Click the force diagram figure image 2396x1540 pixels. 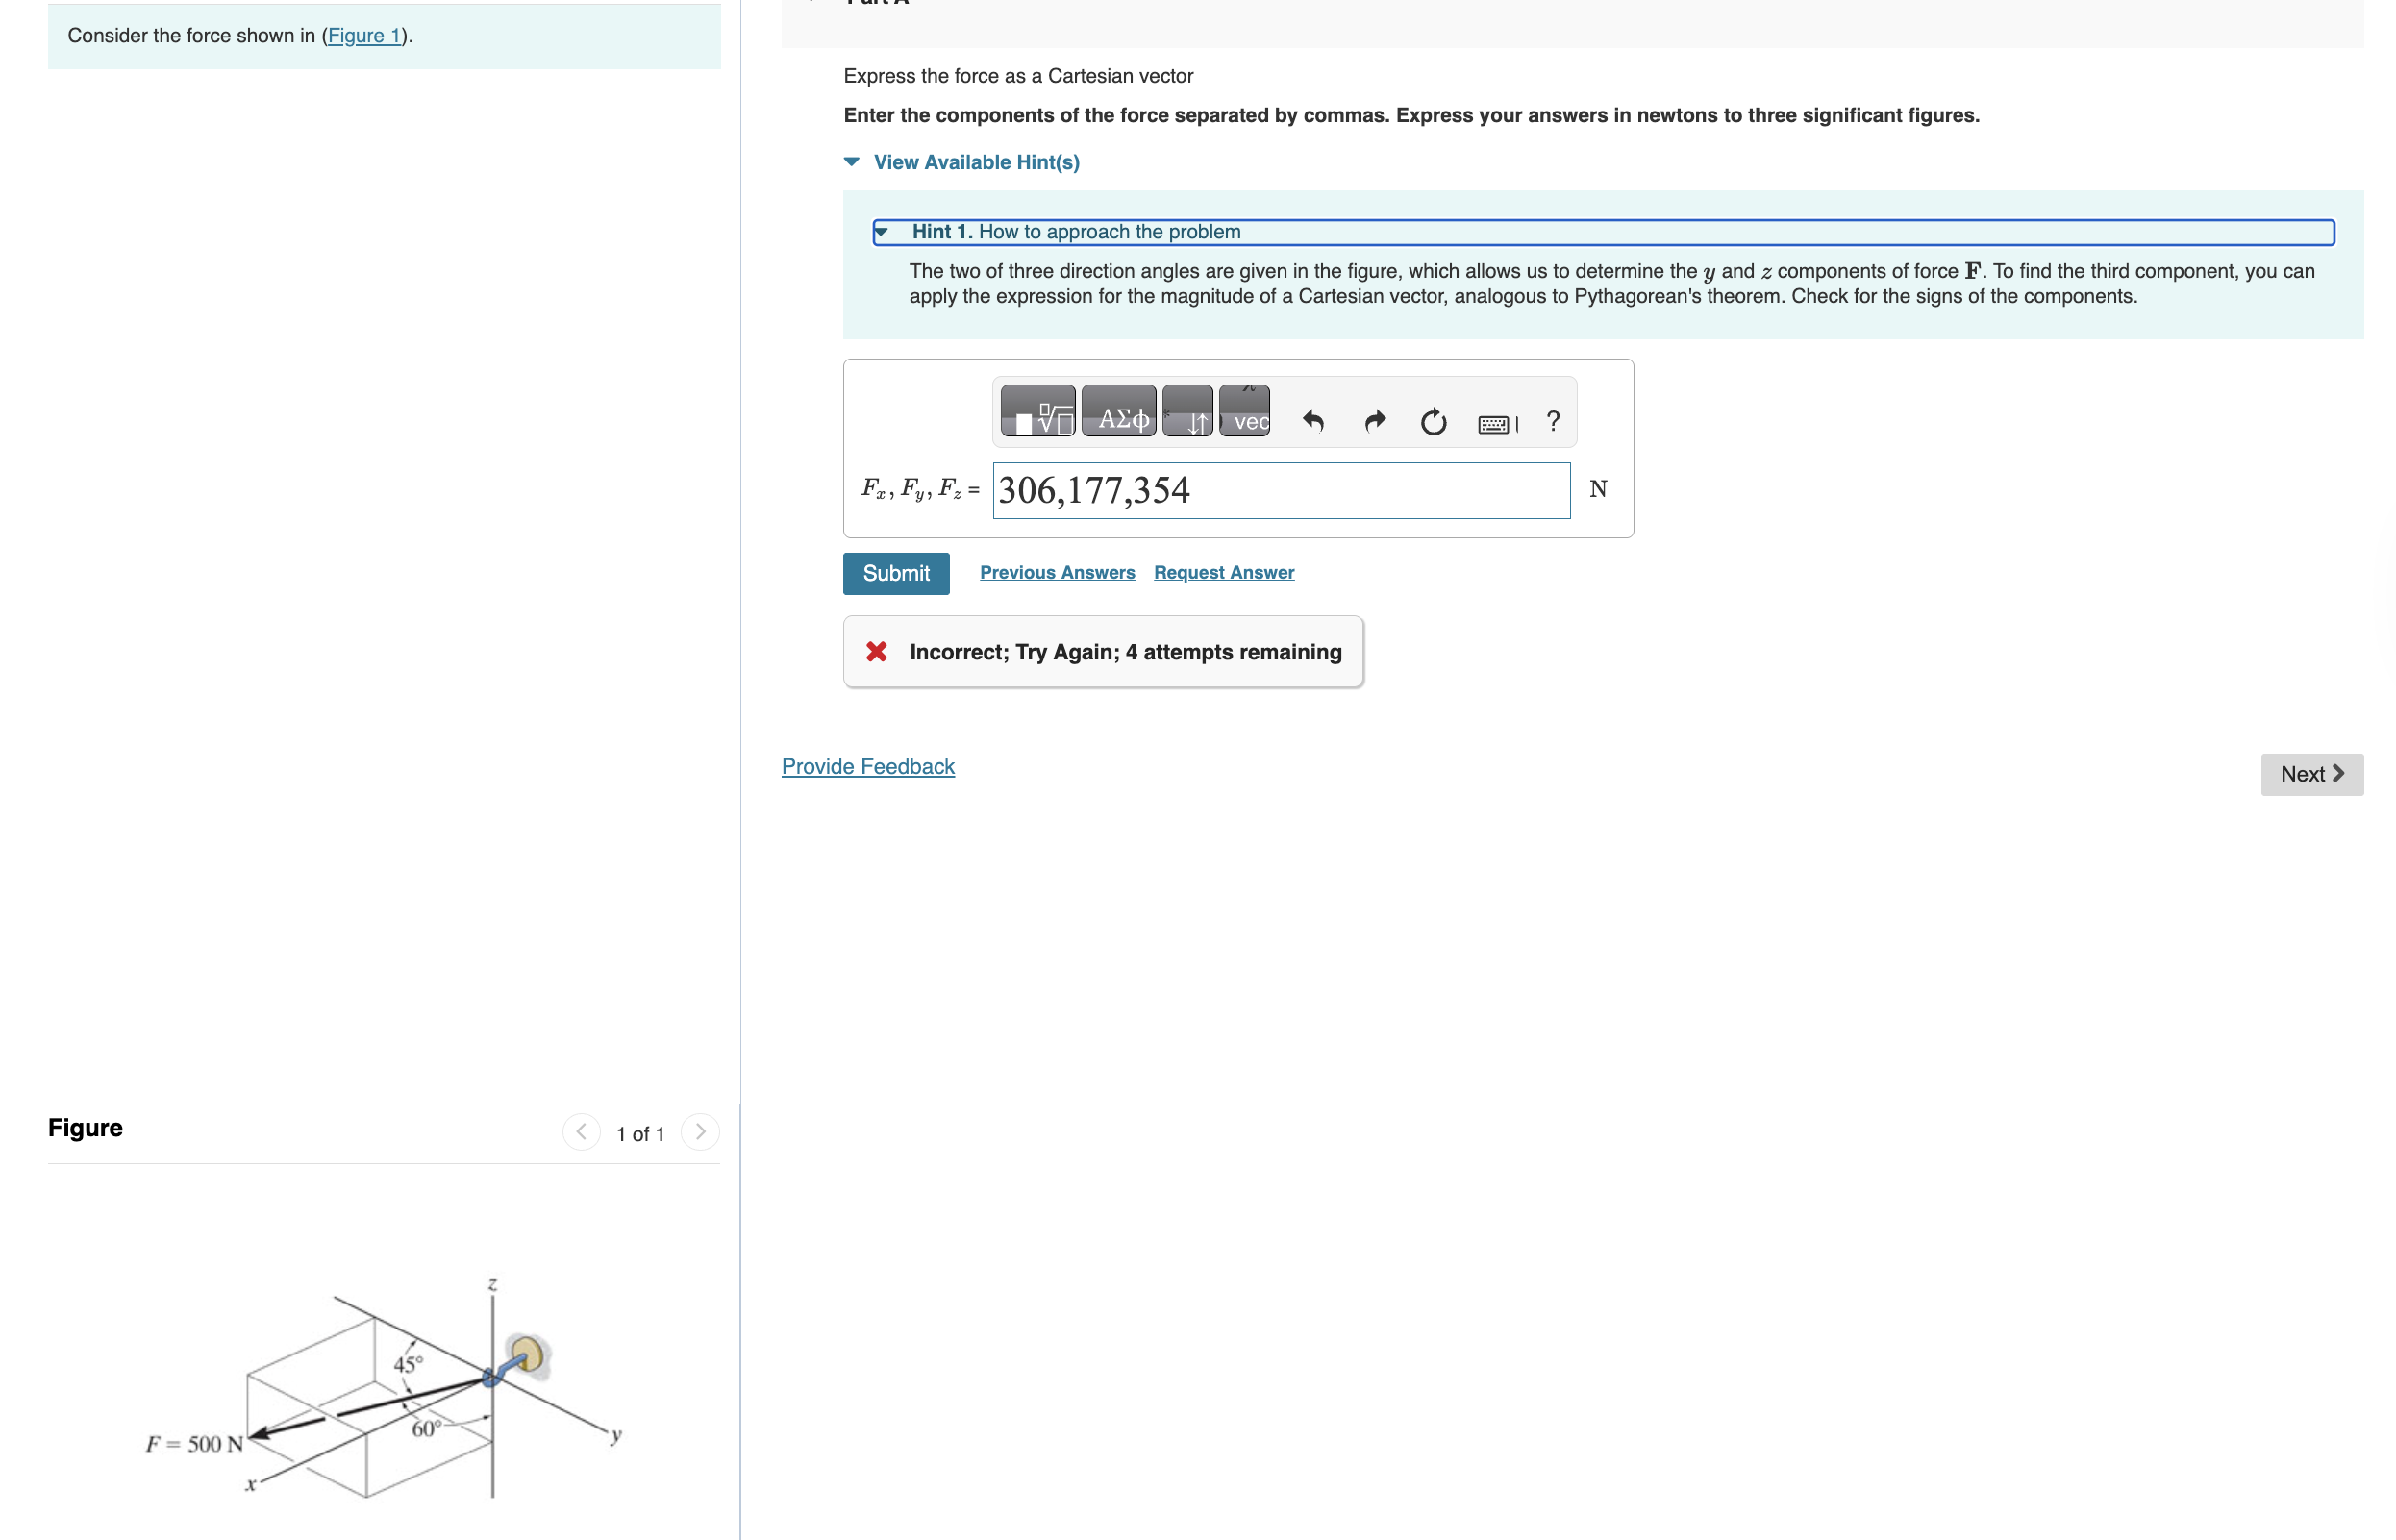point(385,1388)
